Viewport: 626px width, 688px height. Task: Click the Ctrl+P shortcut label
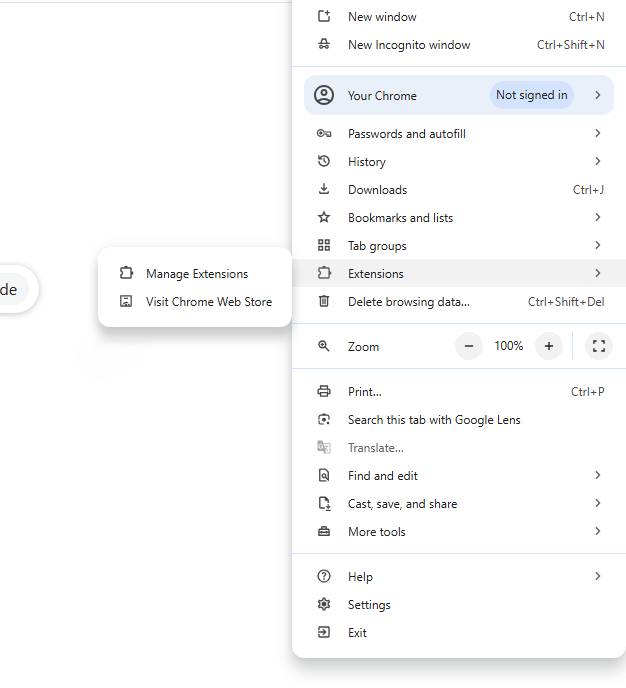point(587,391)
